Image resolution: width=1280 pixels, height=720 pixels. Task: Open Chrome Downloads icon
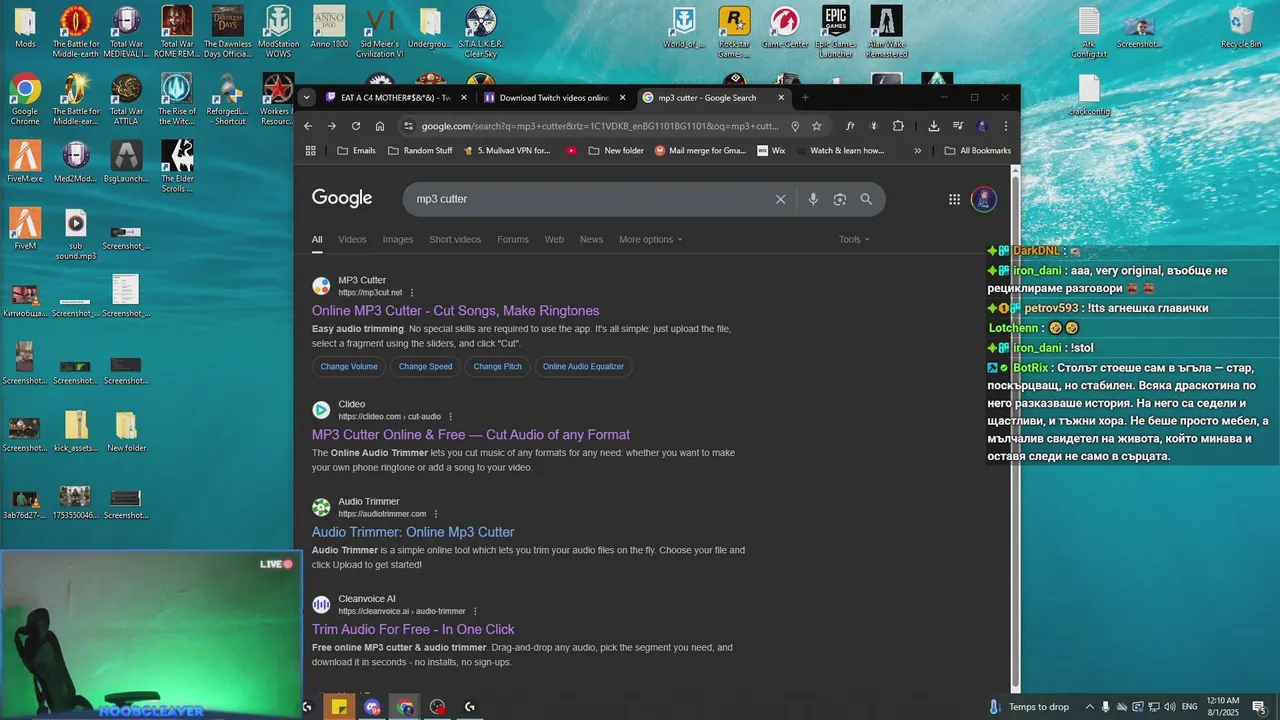click(x=934, y=126)
